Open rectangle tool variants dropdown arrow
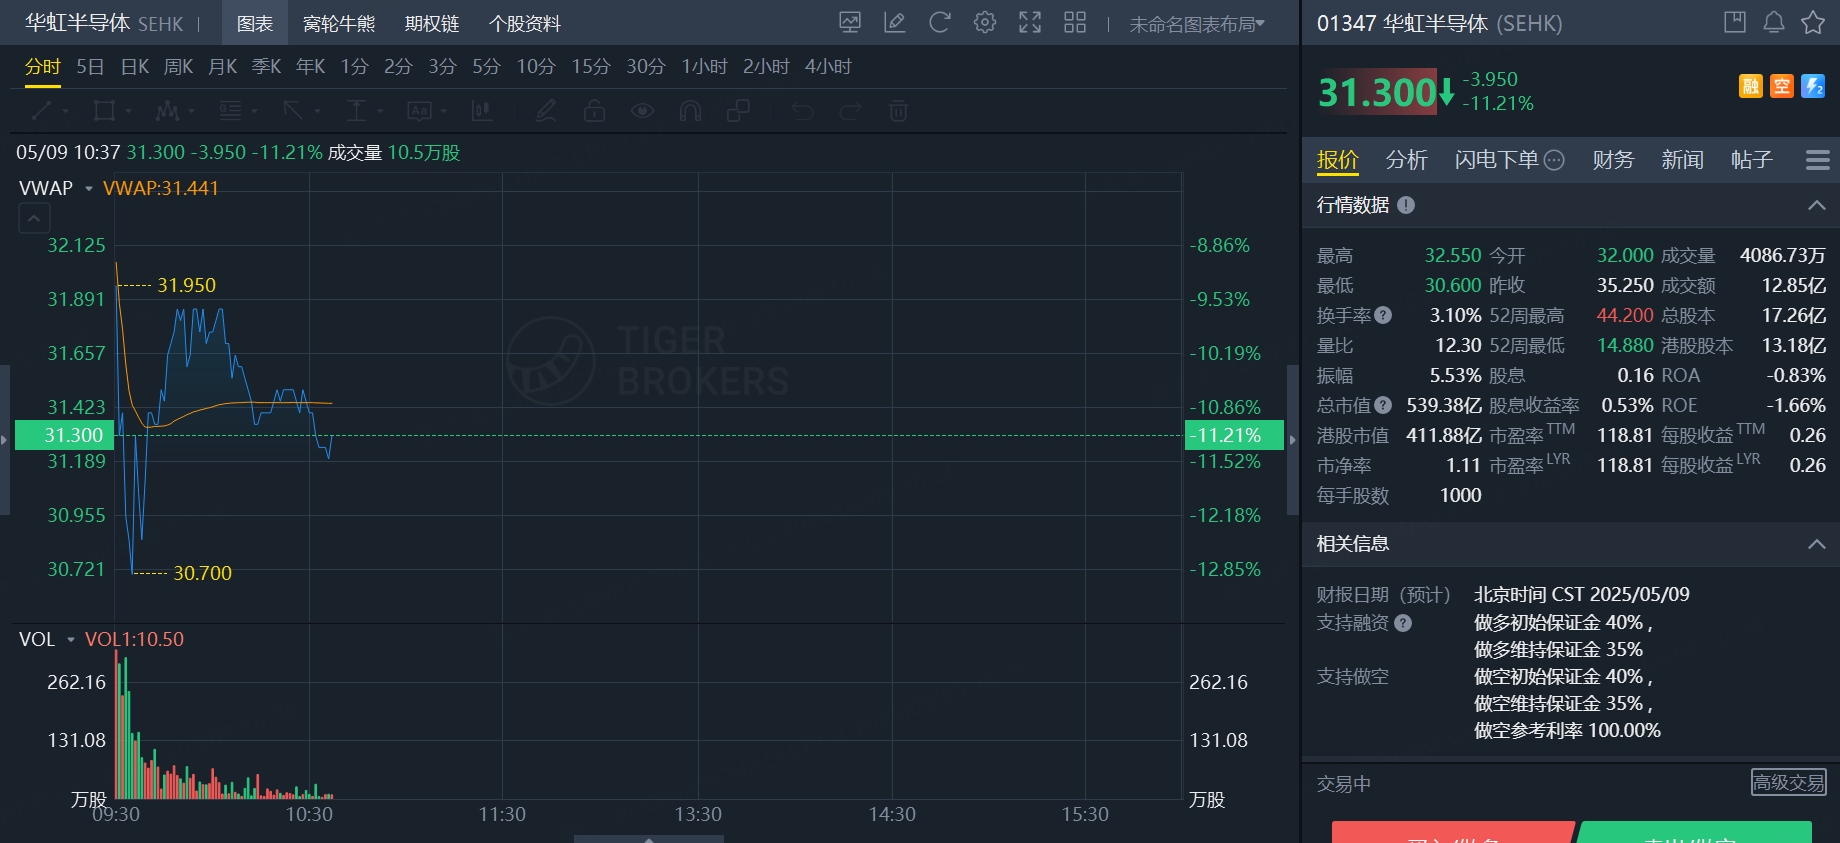Screen dimensions: 1840x843 pos(127,111)
